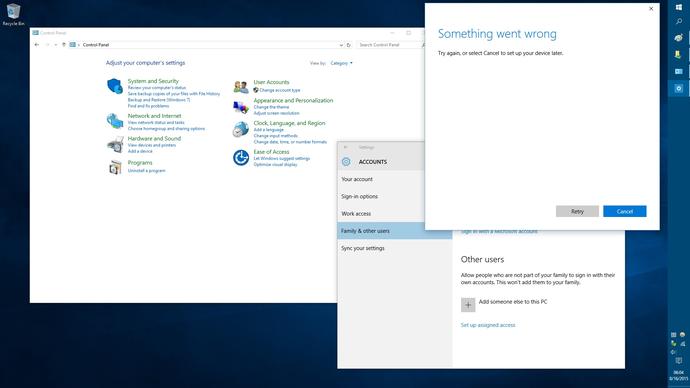Open the User Accounts people icon
The width and height of the screenshot is (690, 388).
point(241,87)
